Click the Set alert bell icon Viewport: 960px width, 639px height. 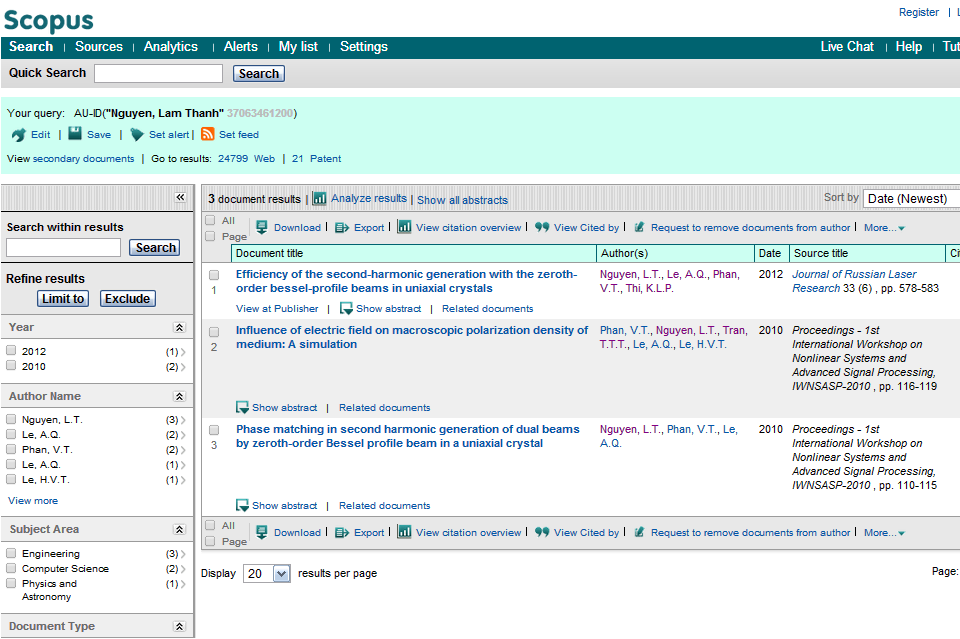pyautogui.click(x=137, y=135)
